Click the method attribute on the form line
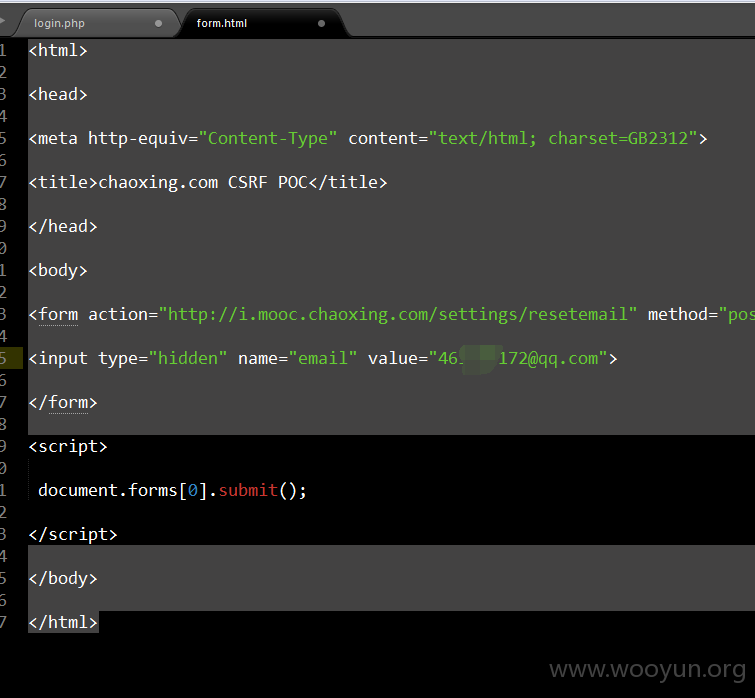Screen dimensions: 755x698 coord(701,314)
